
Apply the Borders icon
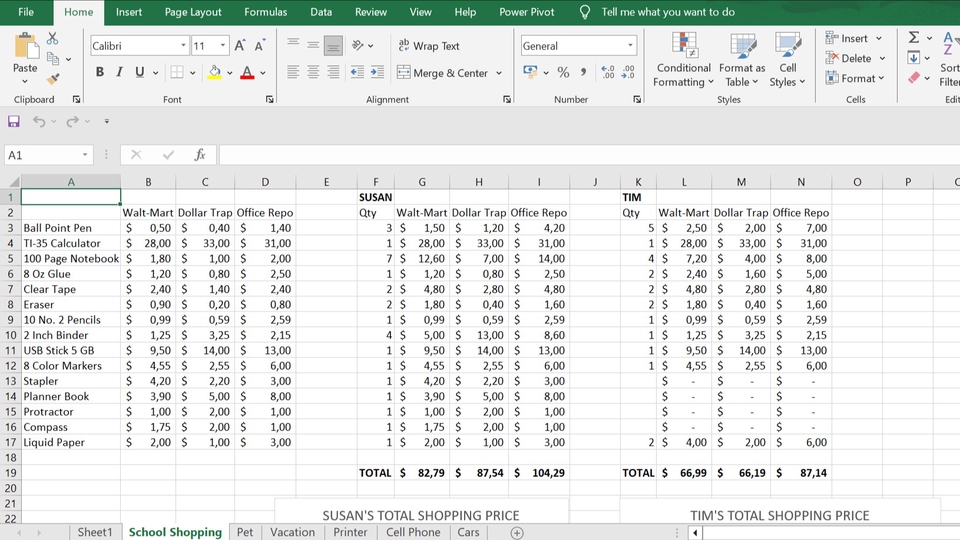[177, 72]
